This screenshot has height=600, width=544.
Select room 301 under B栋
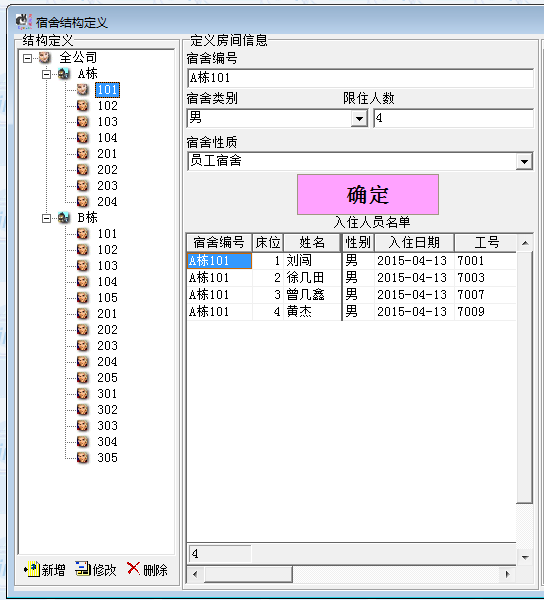tap(107, 393)
